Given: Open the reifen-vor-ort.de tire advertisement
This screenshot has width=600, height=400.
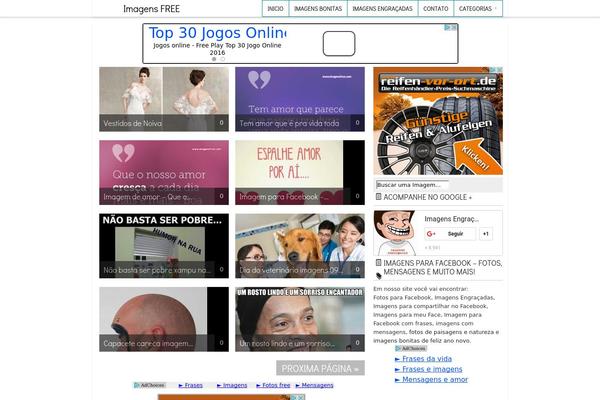Looking at the screenshot, I should (438, 121).
